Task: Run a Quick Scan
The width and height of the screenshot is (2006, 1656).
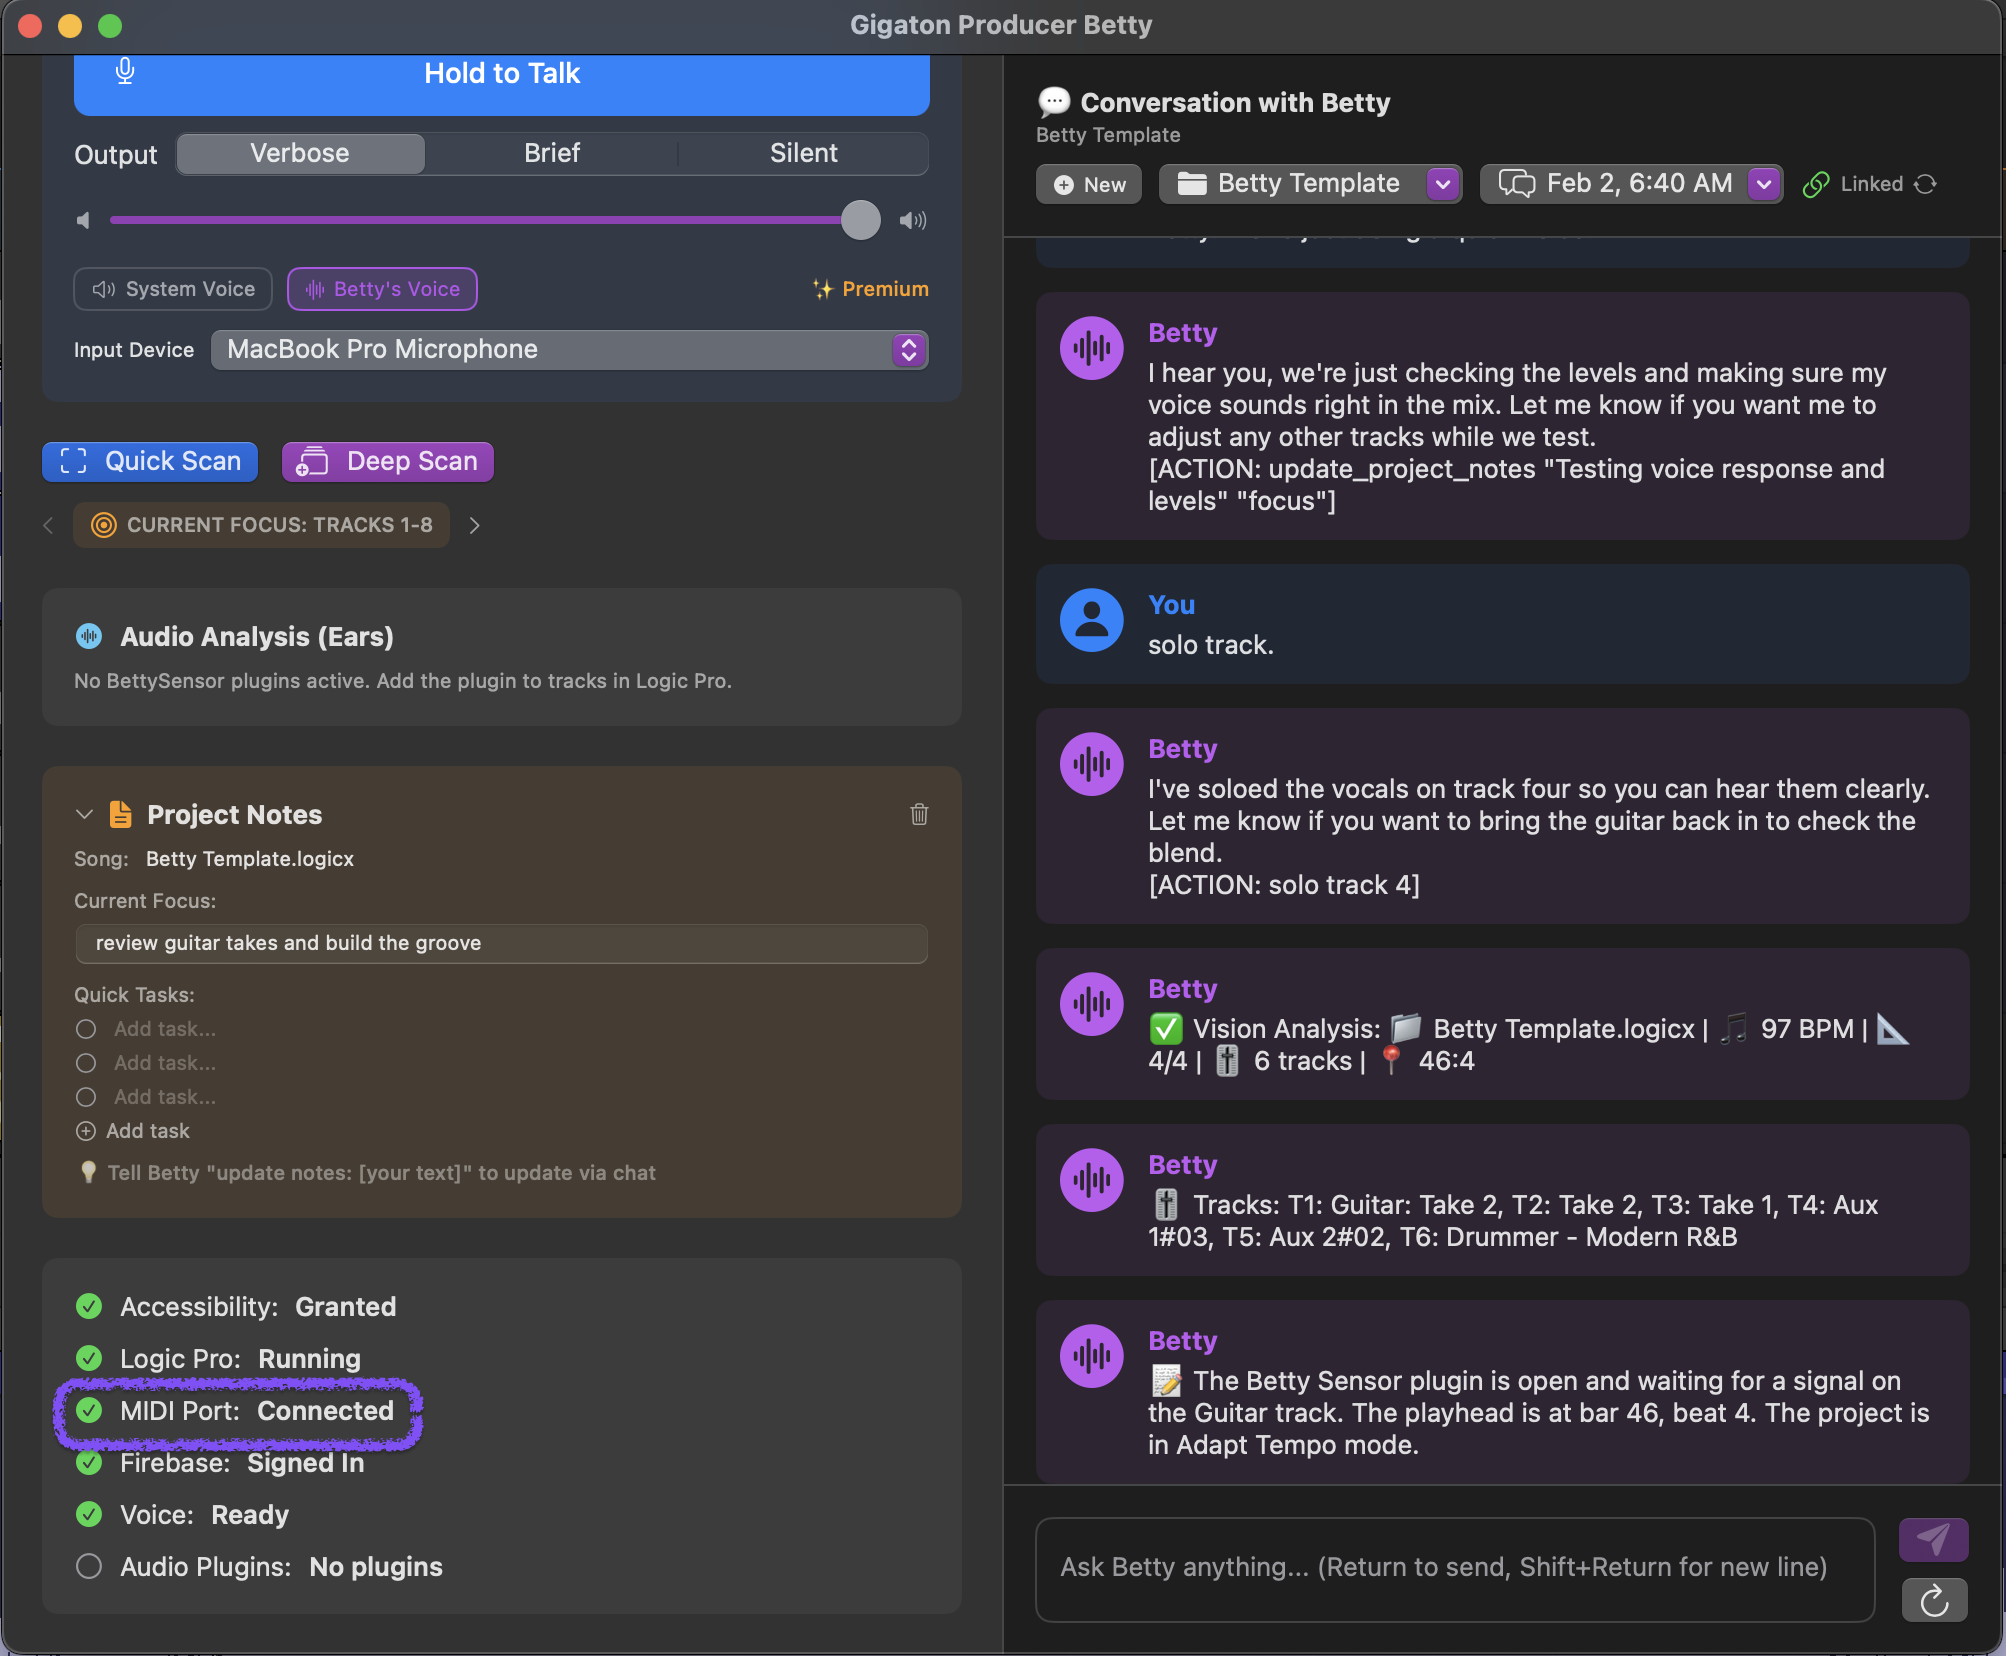Action: 150,461
